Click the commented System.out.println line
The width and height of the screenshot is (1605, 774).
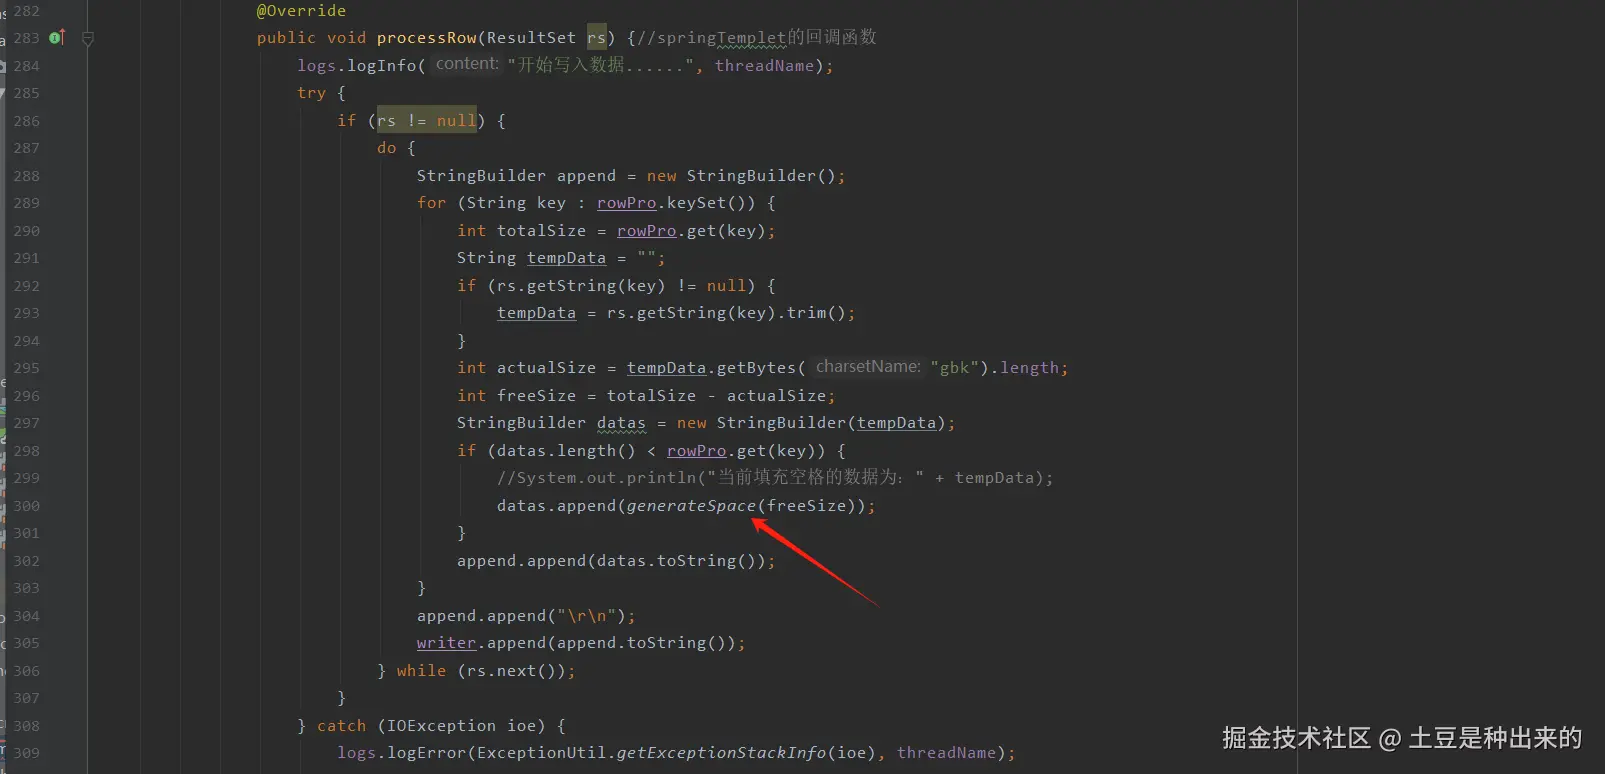click(x=775, y=478)
